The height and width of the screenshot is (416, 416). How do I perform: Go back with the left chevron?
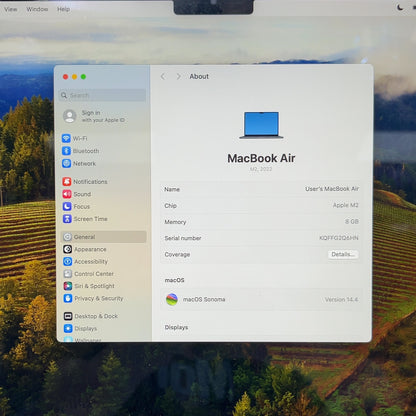(x=163, y=76)
